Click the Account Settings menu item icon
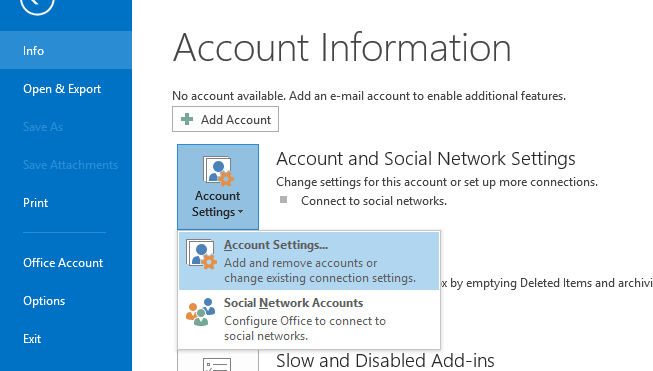653x371 pixels. (201, 254)
